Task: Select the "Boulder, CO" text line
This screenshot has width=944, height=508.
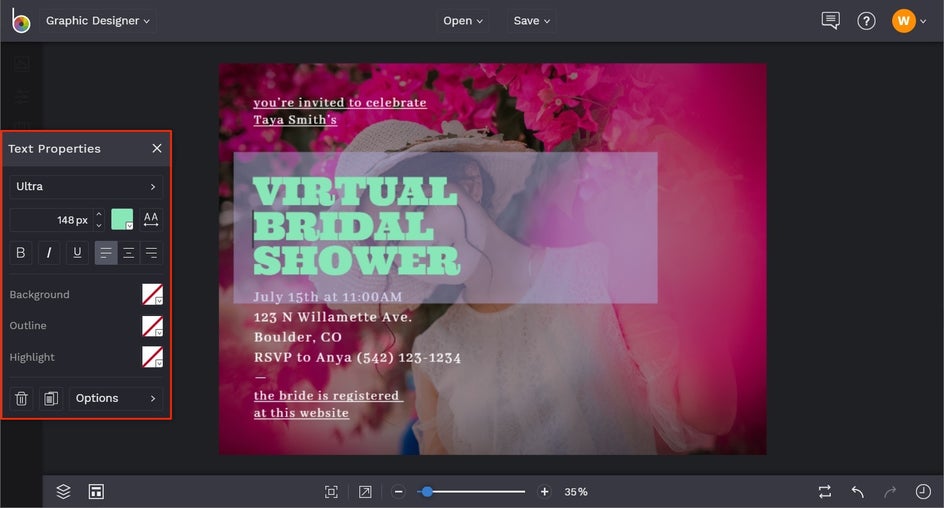Action: click(297, 337)
